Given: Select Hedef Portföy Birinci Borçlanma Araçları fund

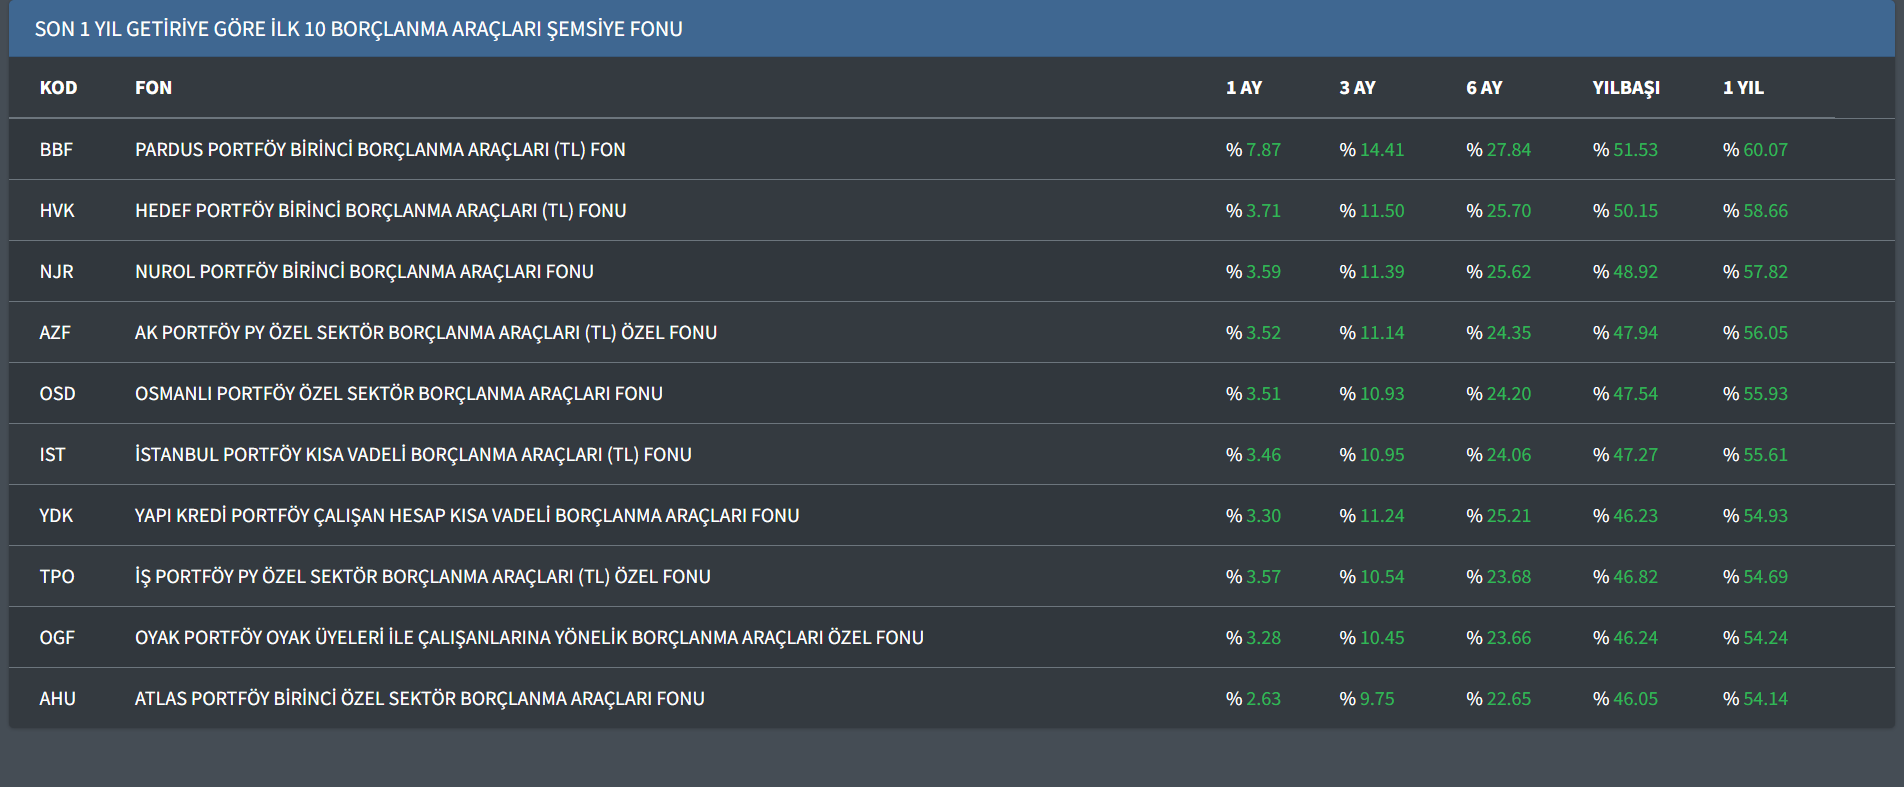Looking at the screenshot, I should (x=380, y=211).
